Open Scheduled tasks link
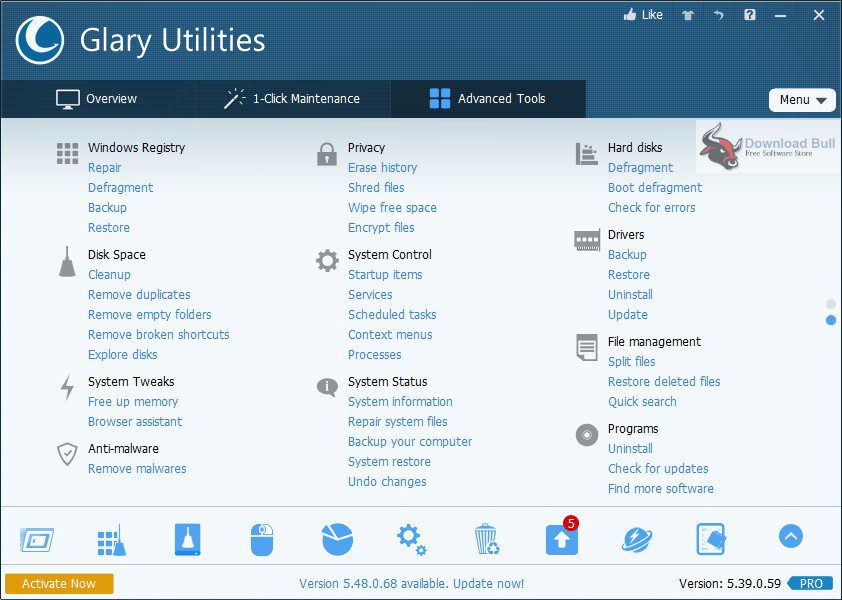 (392, 315)
